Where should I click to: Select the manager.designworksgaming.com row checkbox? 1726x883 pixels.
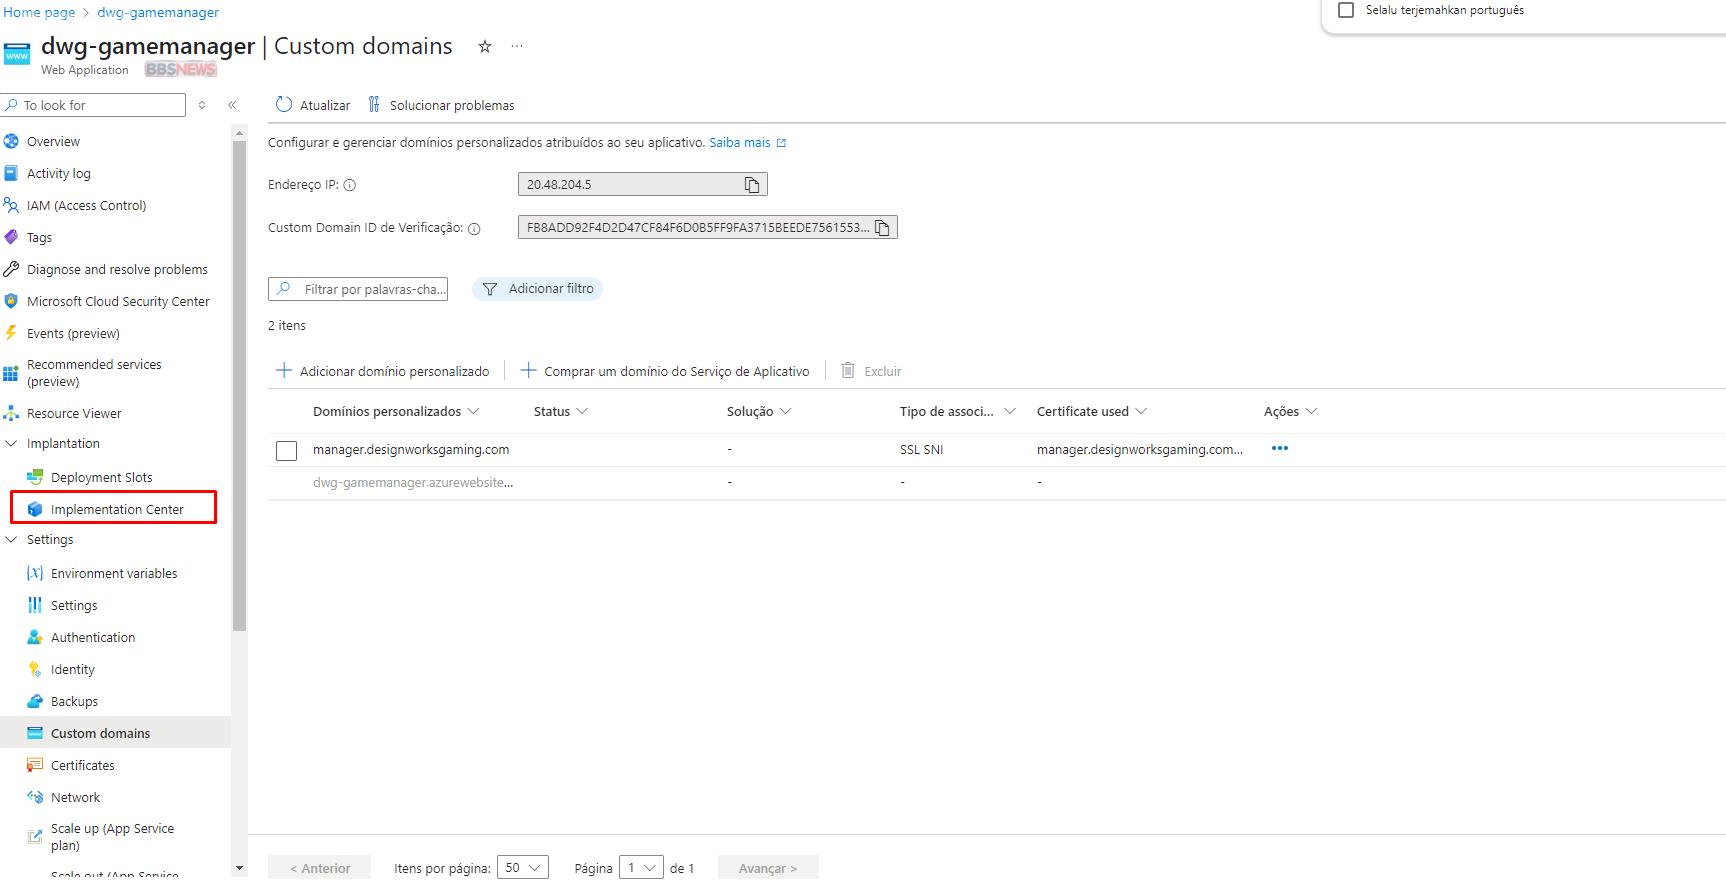pyautogui.click(x=287, y=451)
